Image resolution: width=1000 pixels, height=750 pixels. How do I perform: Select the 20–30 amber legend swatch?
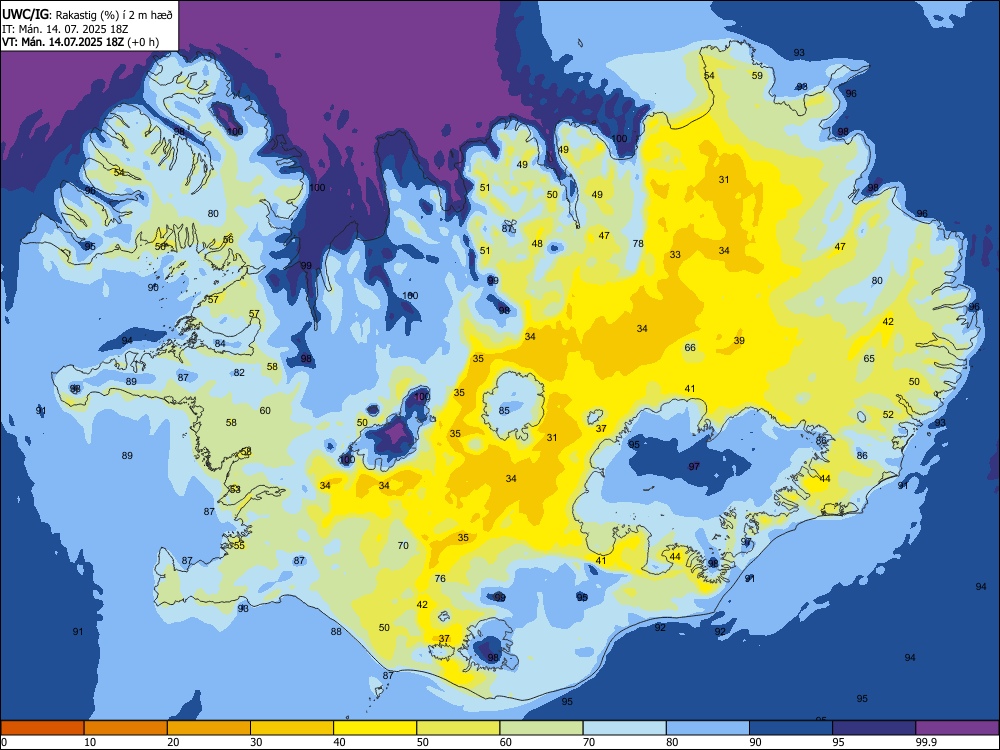point(209,728)
